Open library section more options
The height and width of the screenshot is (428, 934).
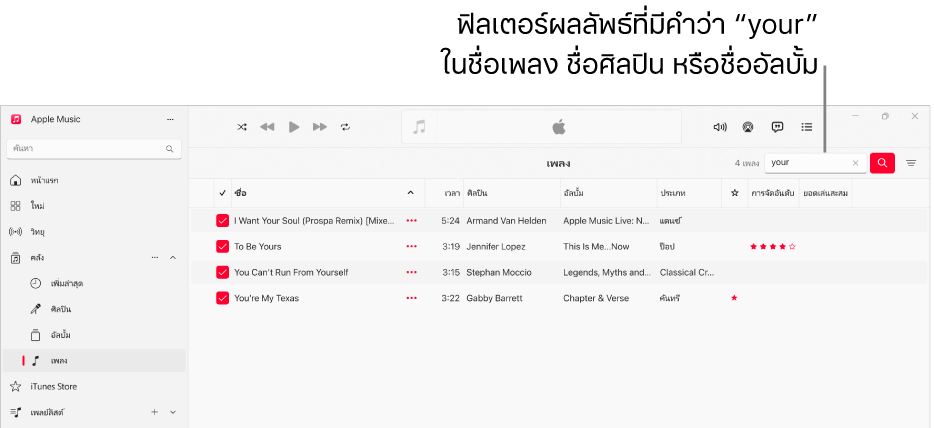click(x=155, y=258)
